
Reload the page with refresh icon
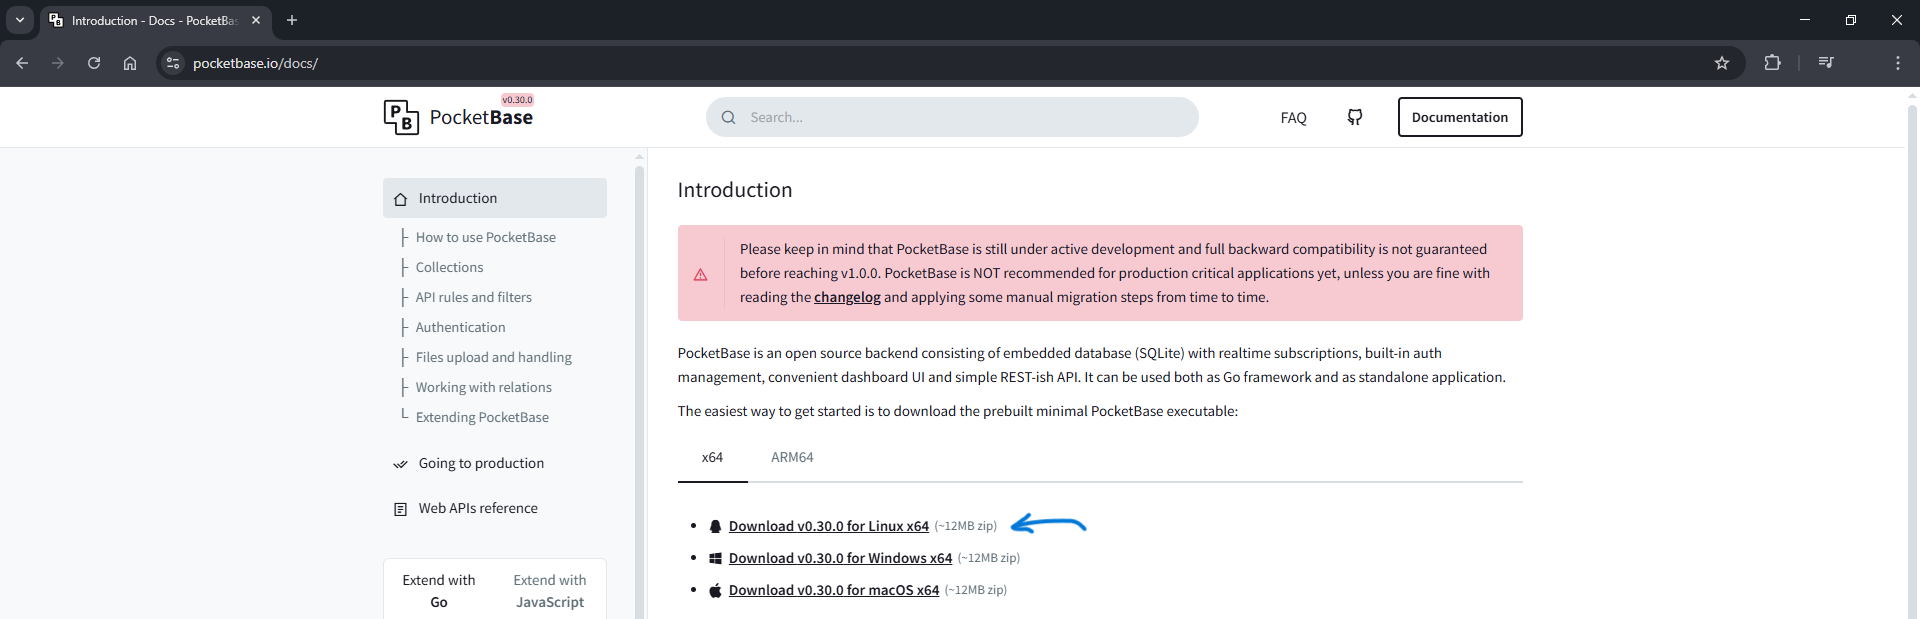(94, 63)
